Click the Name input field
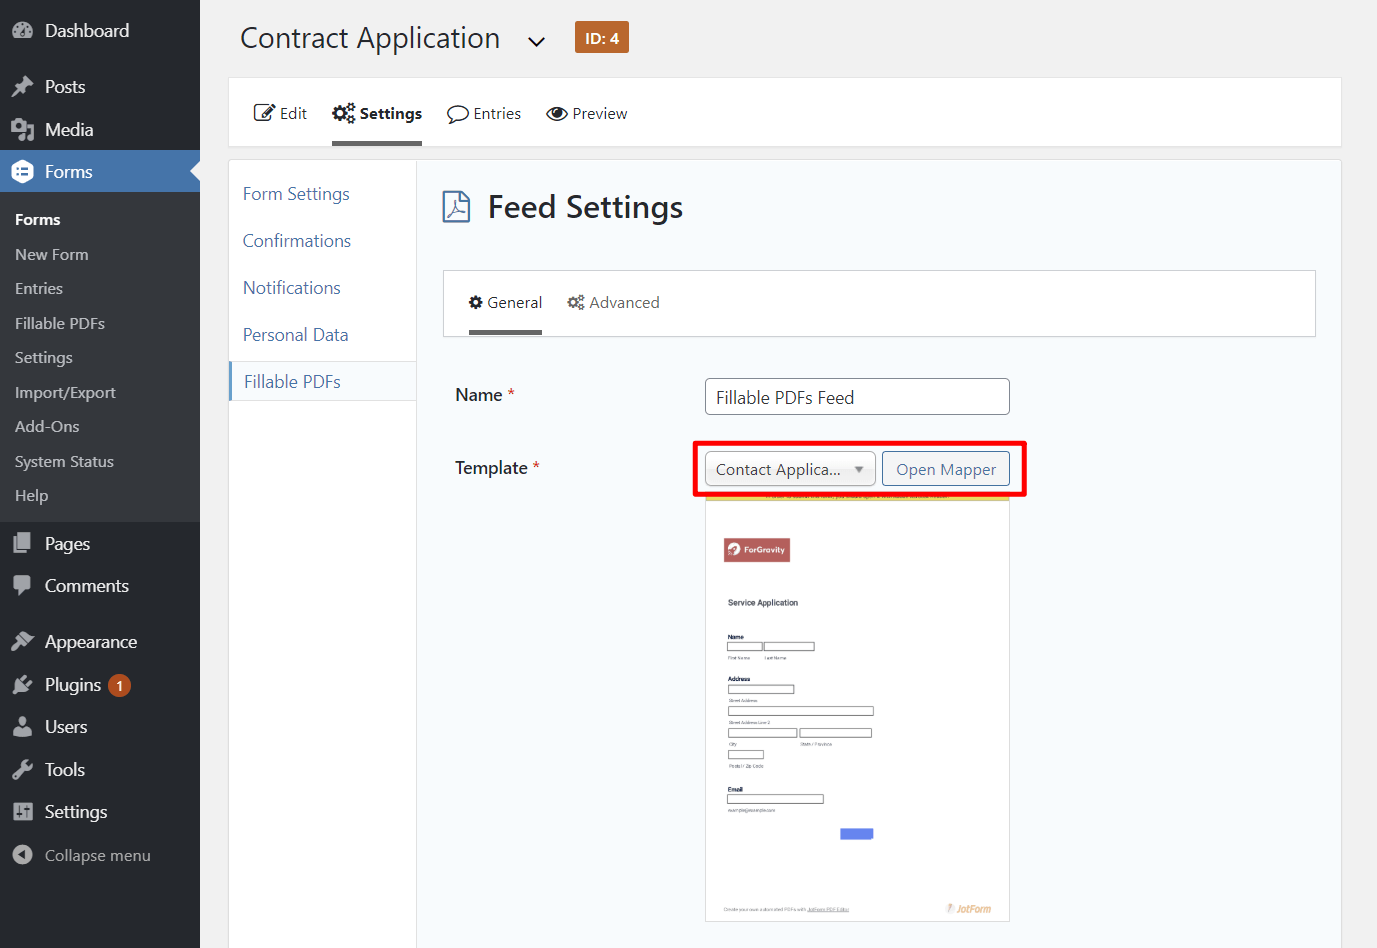This screenshot has width=1377, height=948. point(856,396)
